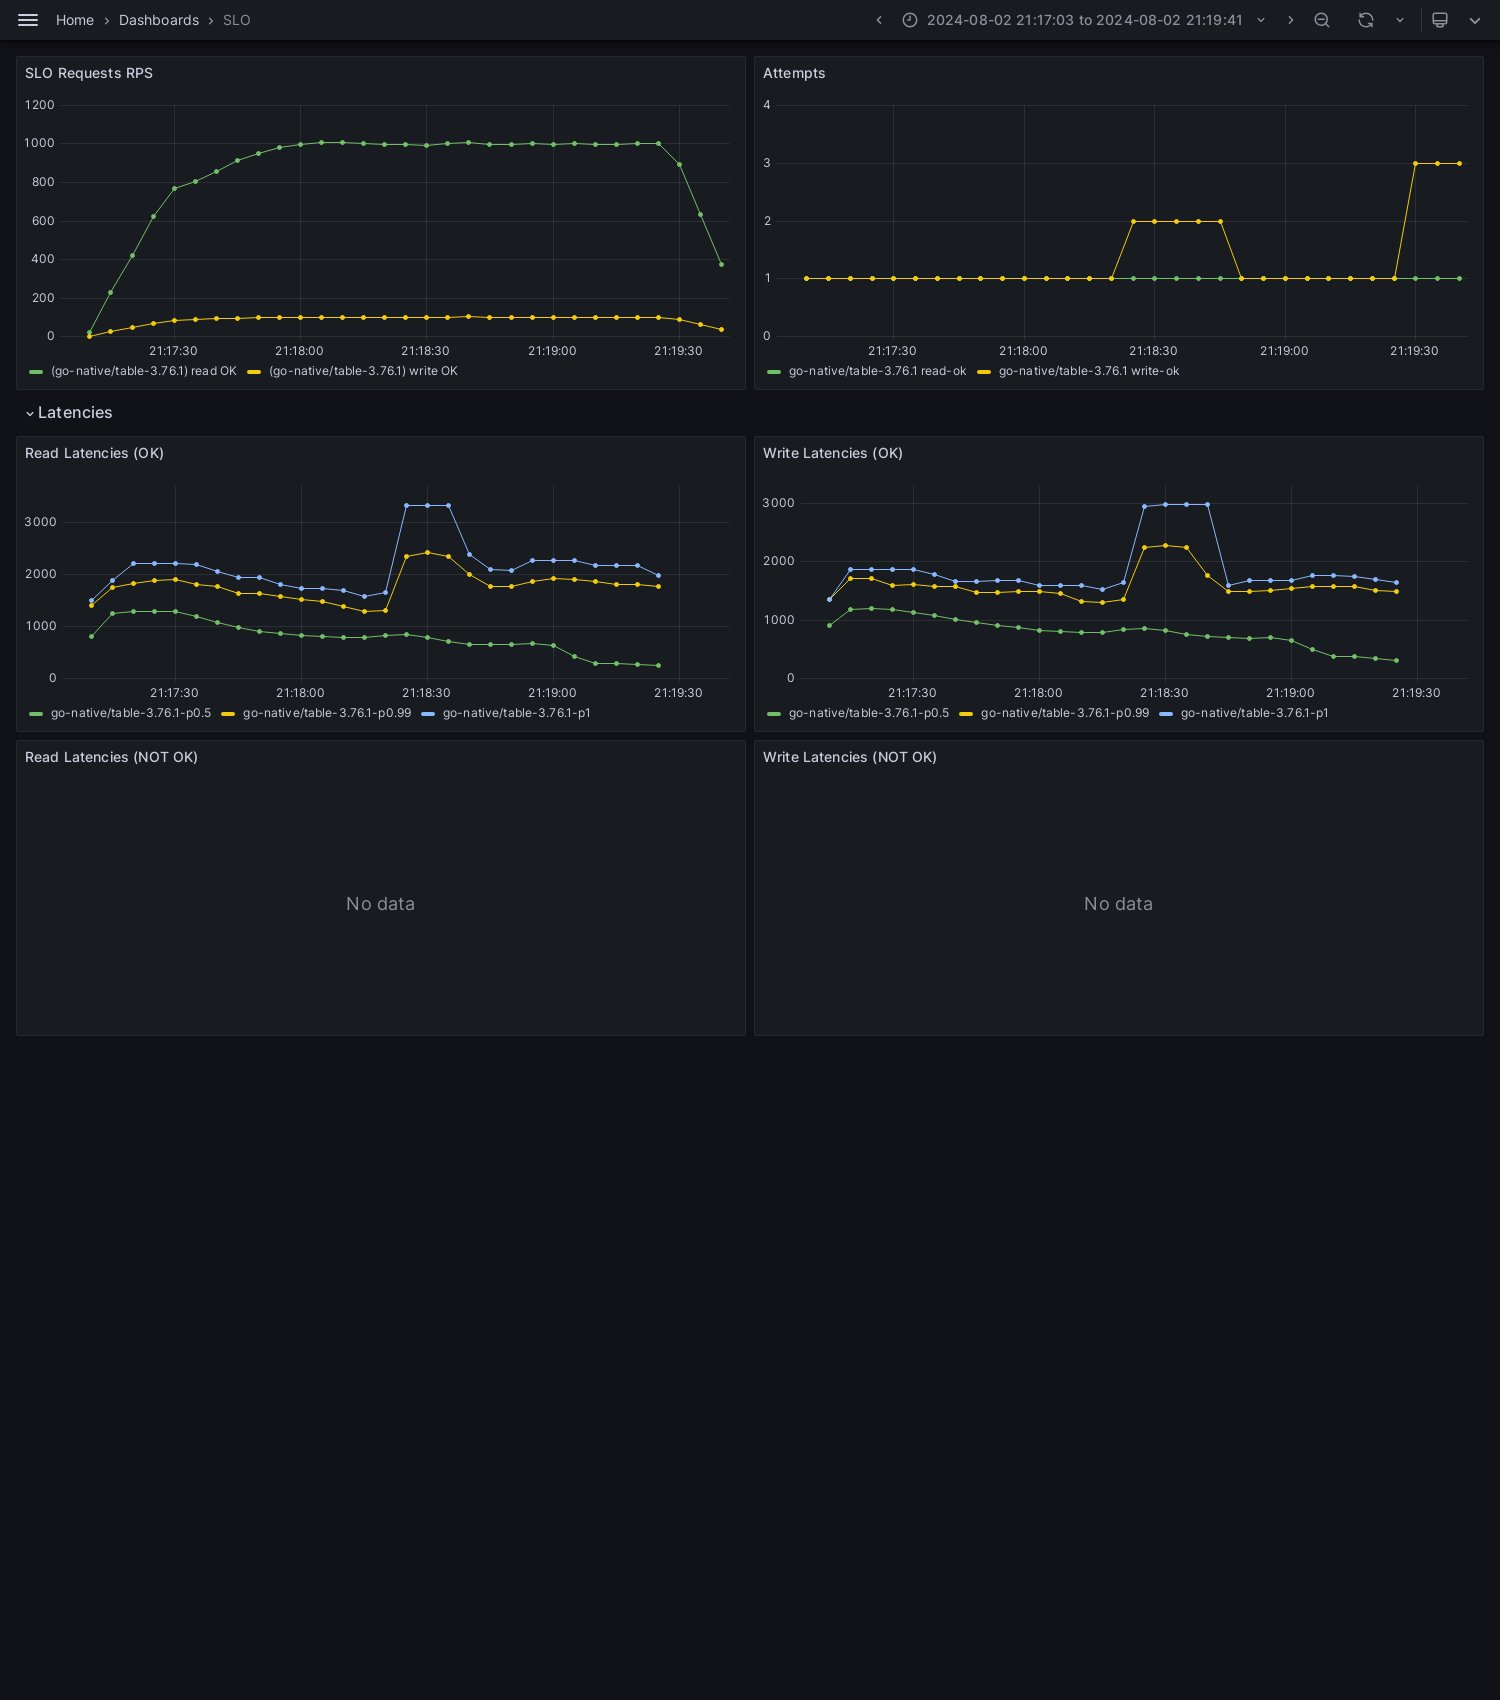This screenshot has width=1500, height=1700.
Task: Click blue p1 swatch in Read Latencies legend
Action: click(x=428, y=714)
